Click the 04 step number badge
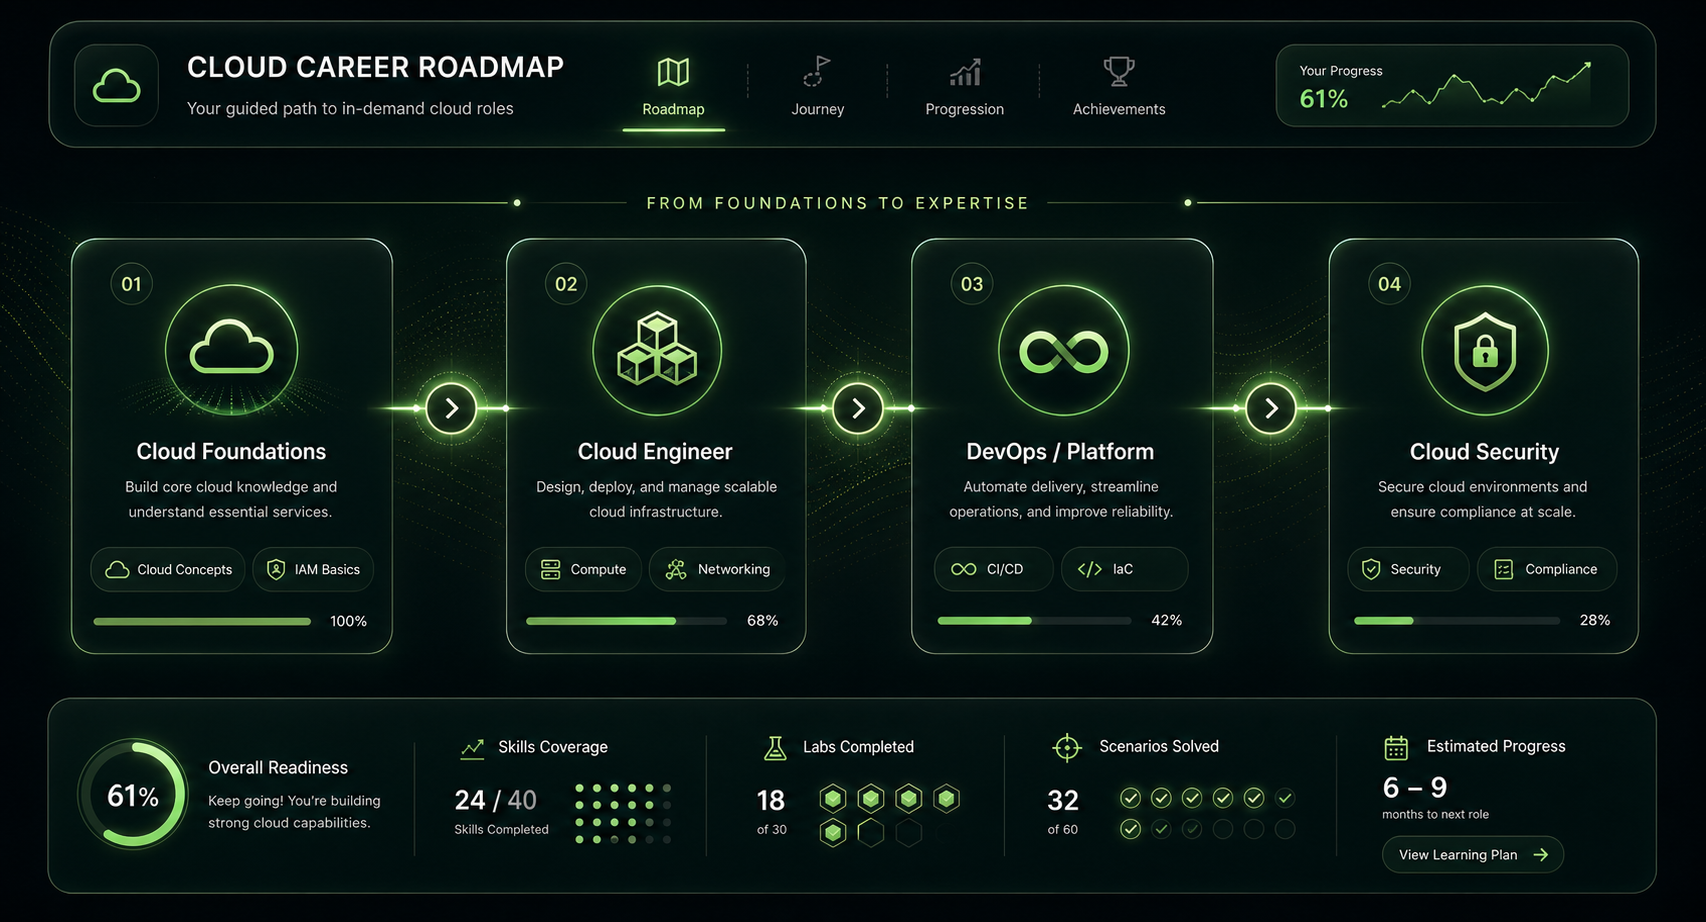The image size is (1706, 922). pos(1389,284)
